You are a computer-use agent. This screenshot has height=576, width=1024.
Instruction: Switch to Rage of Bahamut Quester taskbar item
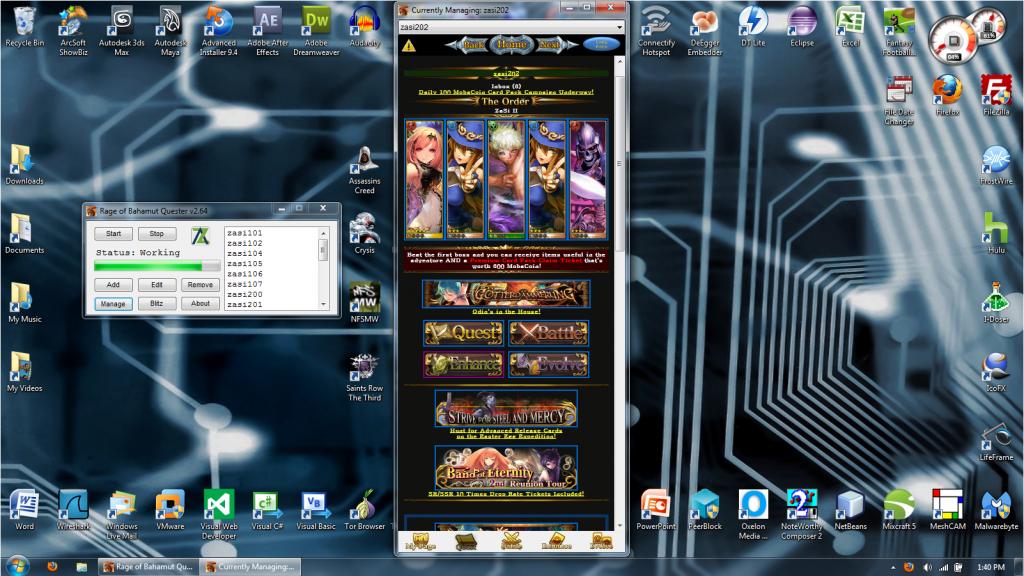148,567
